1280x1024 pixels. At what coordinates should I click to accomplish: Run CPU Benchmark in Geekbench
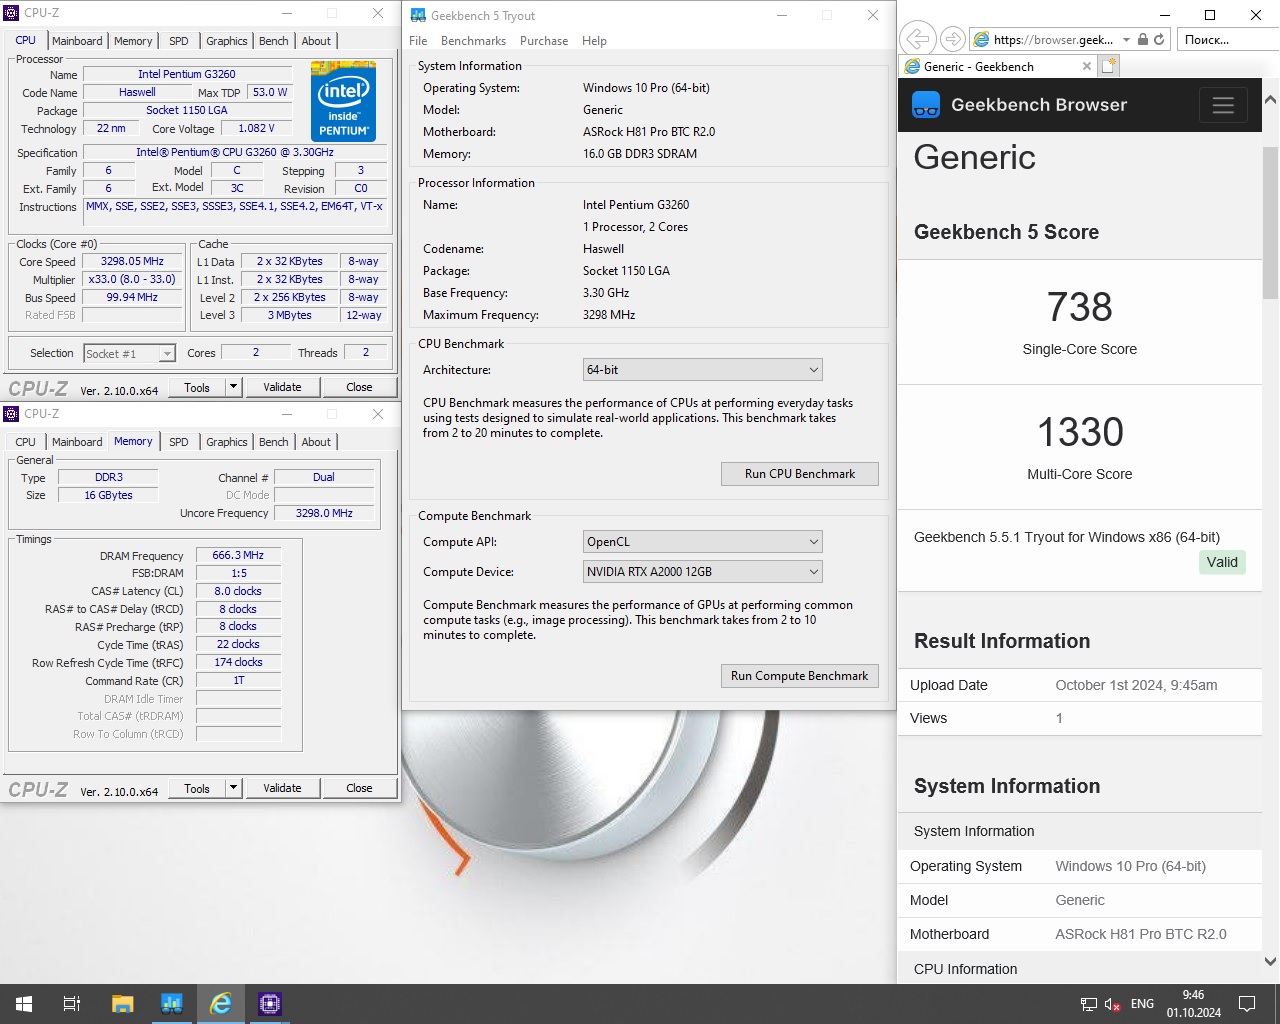(x=800, y=474)
